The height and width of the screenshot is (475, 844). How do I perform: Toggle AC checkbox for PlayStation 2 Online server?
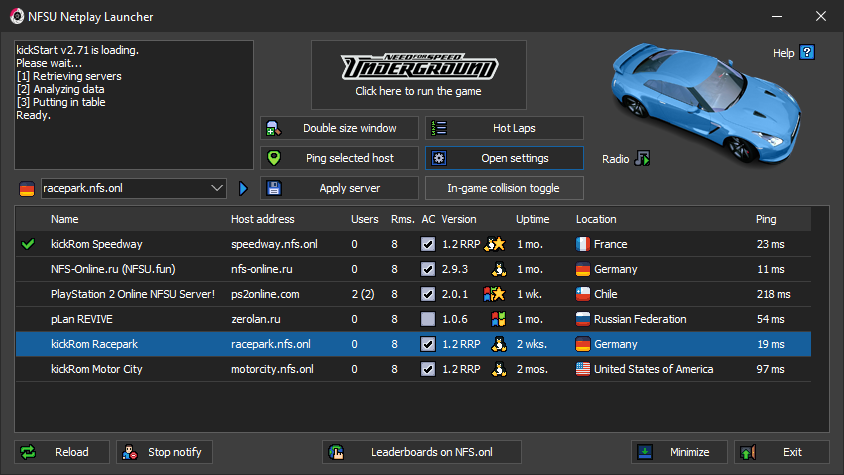(x=428, y=294)
